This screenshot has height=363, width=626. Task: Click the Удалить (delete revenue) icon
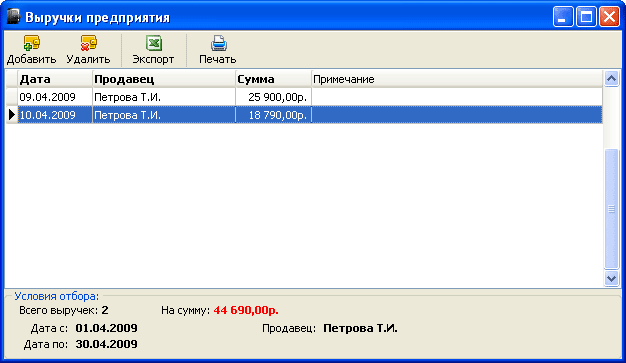pyautogui.click(x=88, y=43)
